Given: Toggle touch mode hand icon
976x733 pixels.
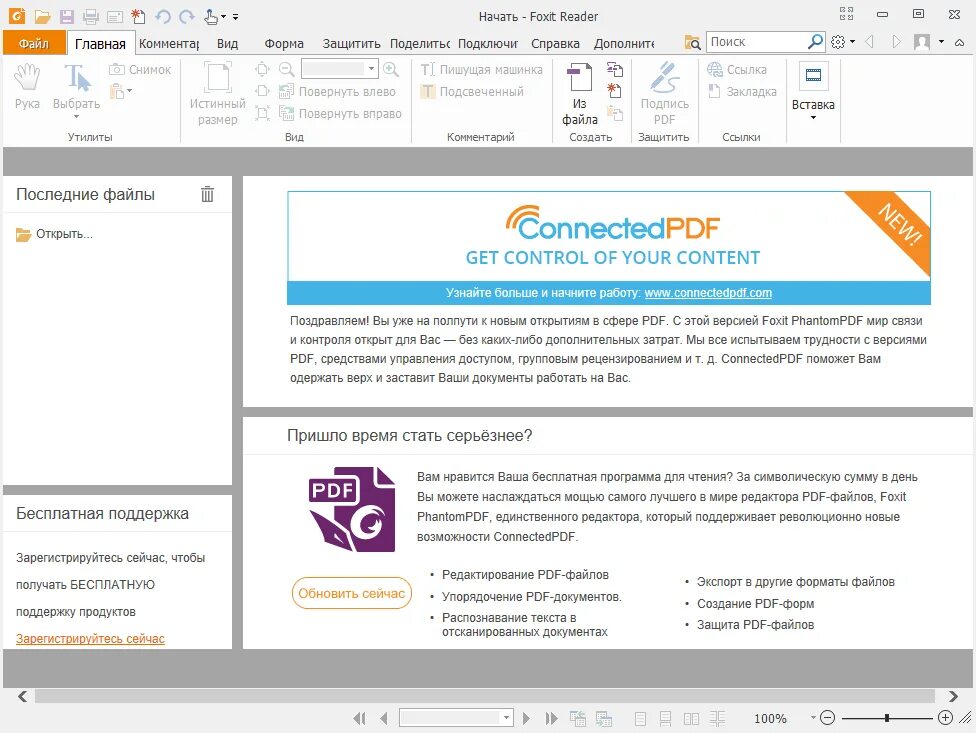Looking at the screenshot, I should tap(211, 17).
